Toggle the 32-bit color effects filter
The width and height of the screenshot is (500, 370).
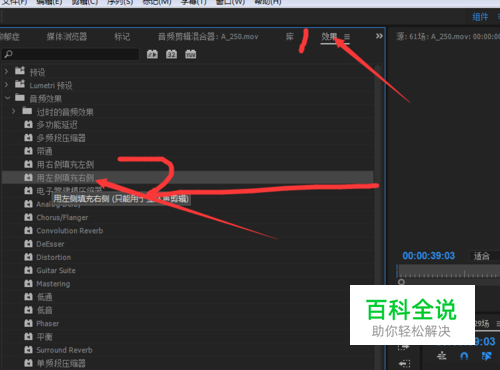171,54
